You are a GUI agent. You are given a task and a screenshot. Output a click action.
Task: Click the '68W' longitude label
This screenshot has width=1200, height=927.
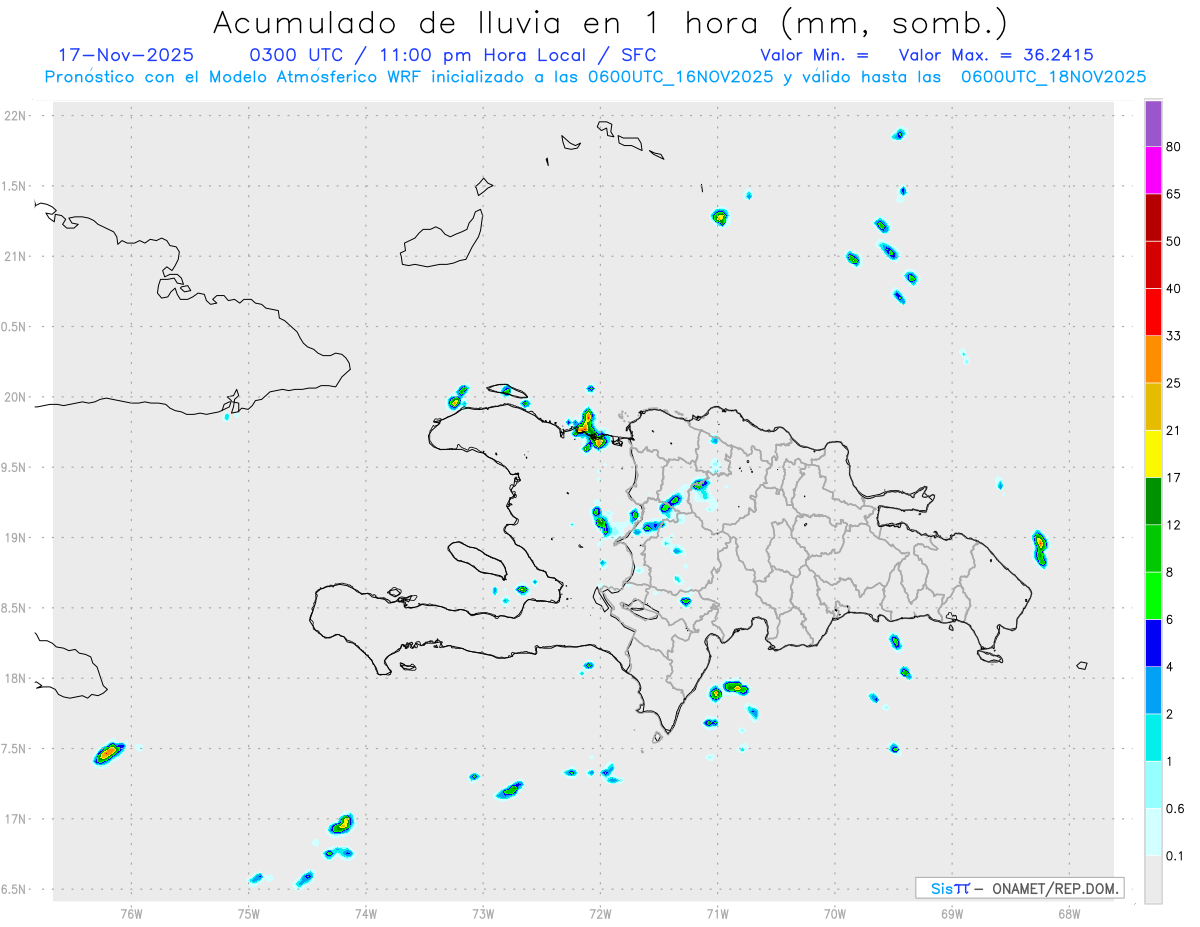pyautogui.click(x=1069, y=913)
